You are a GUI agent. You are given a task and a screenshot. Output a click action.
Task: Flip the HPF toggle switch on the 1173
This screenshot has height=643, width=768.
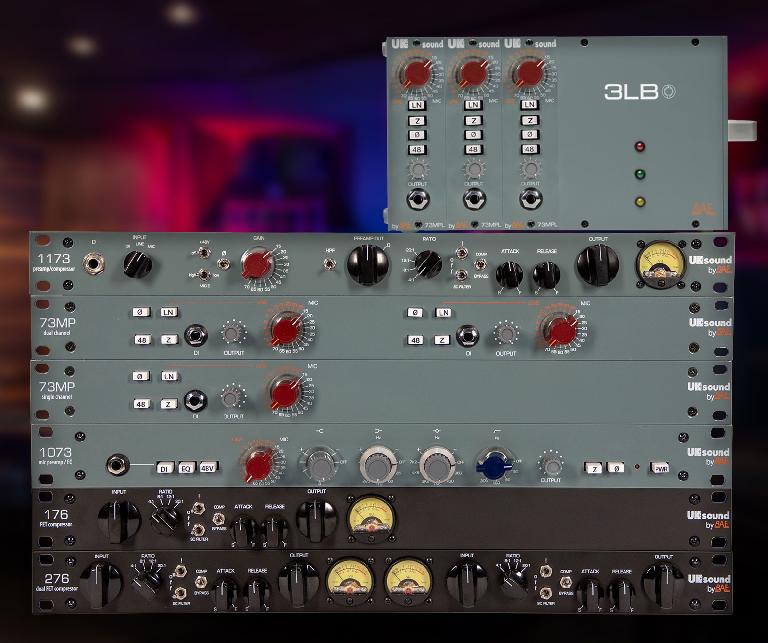pos(330,265)
